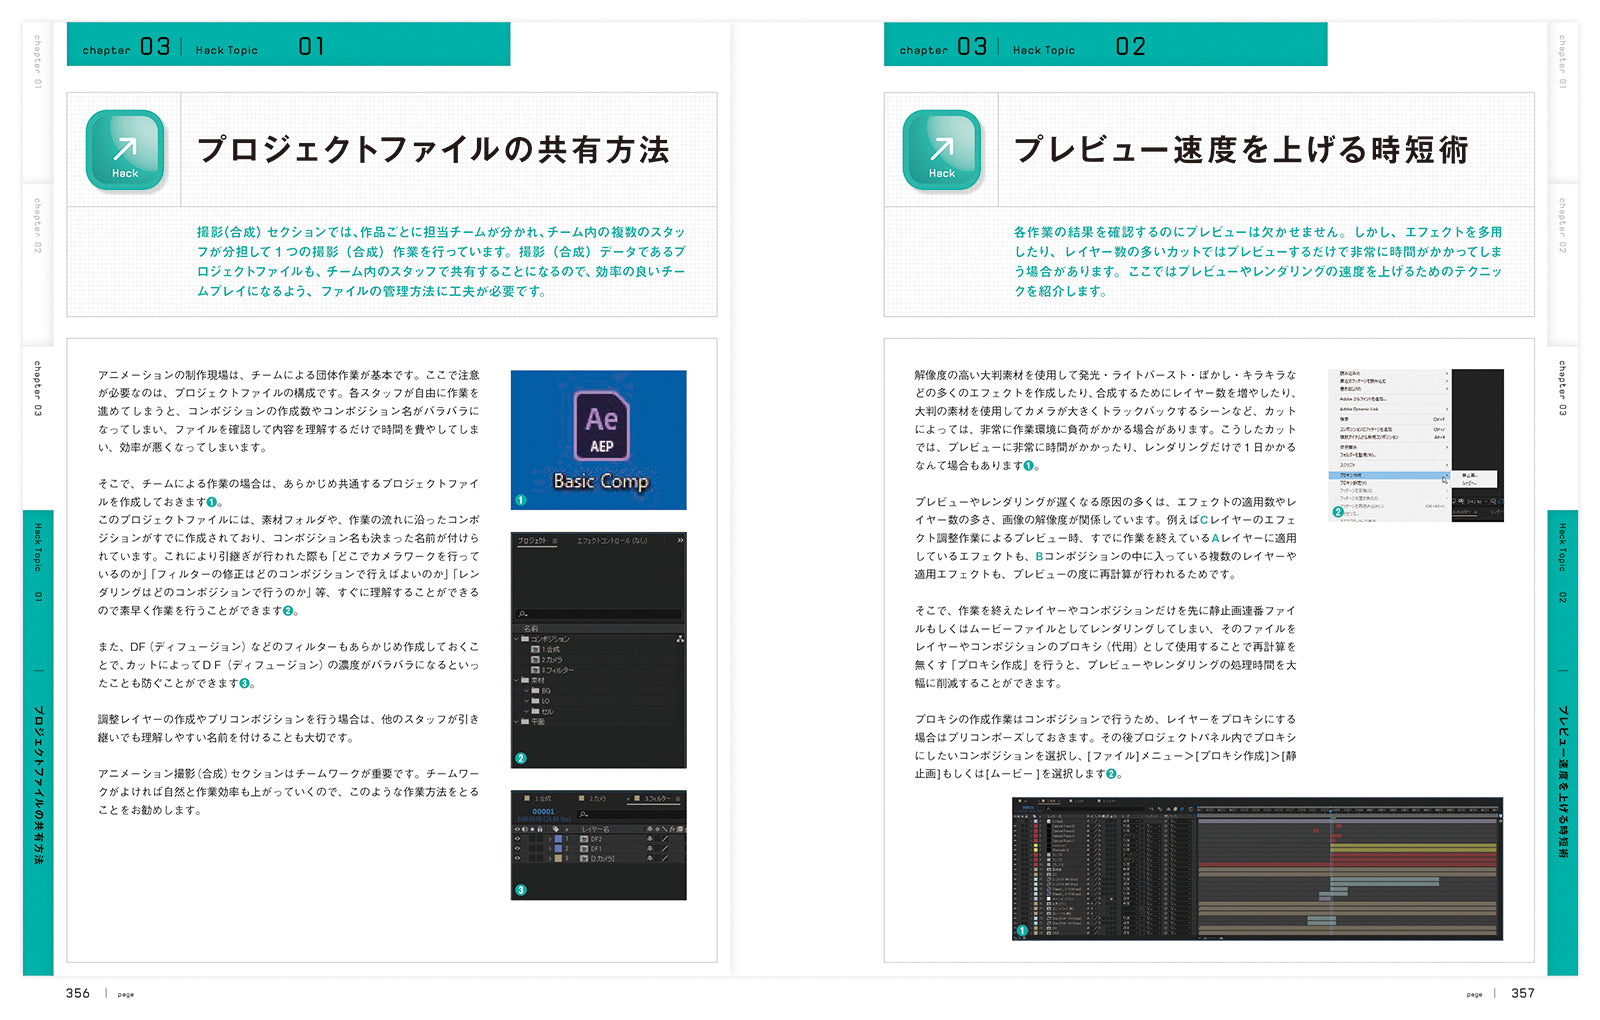Show hidden panels via the >> overflow arrow
The image size is (1600, 1020).
coord(680,540)
